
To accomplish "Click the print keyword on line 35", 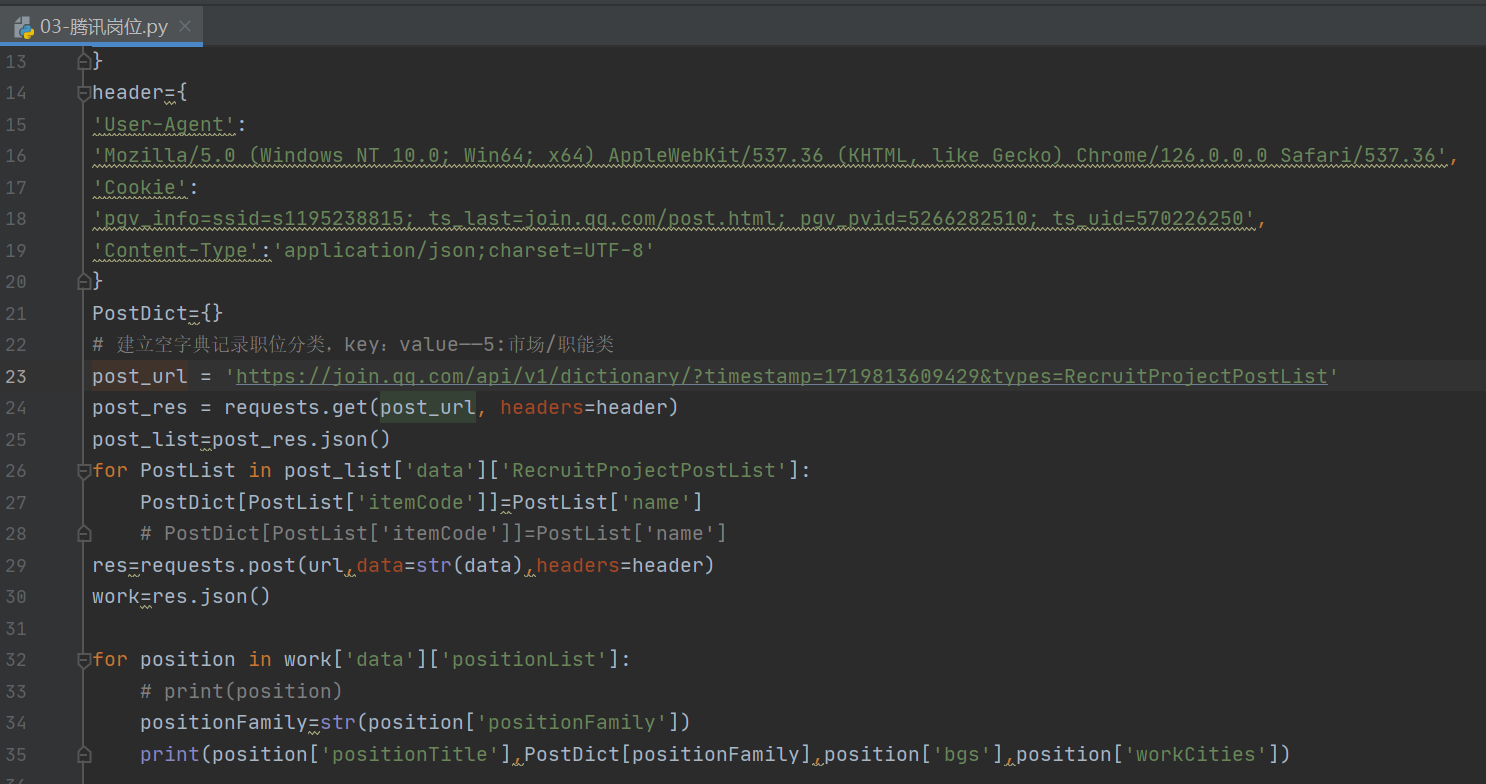I will coord(169,754).
